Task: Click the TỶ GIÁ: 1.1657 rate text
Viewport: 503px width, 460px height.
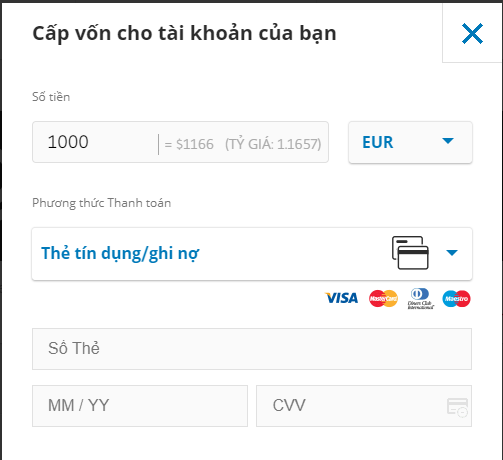Action: pyautogui.click(x=273, y=144)
